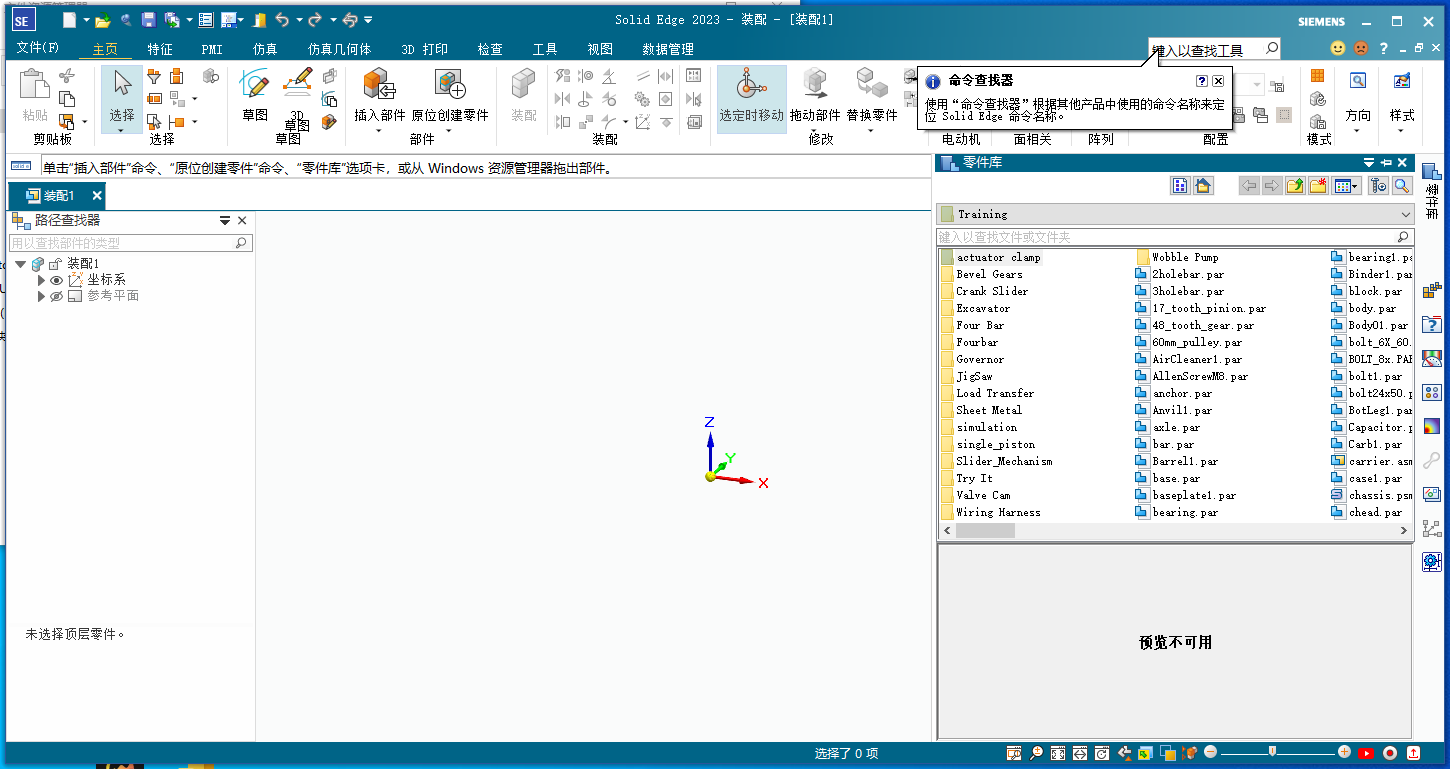Click Create Part In-Place (原位创建零件) icon
The width and height of the screenshot is (1450, 769).
click(x=450, y=86)
